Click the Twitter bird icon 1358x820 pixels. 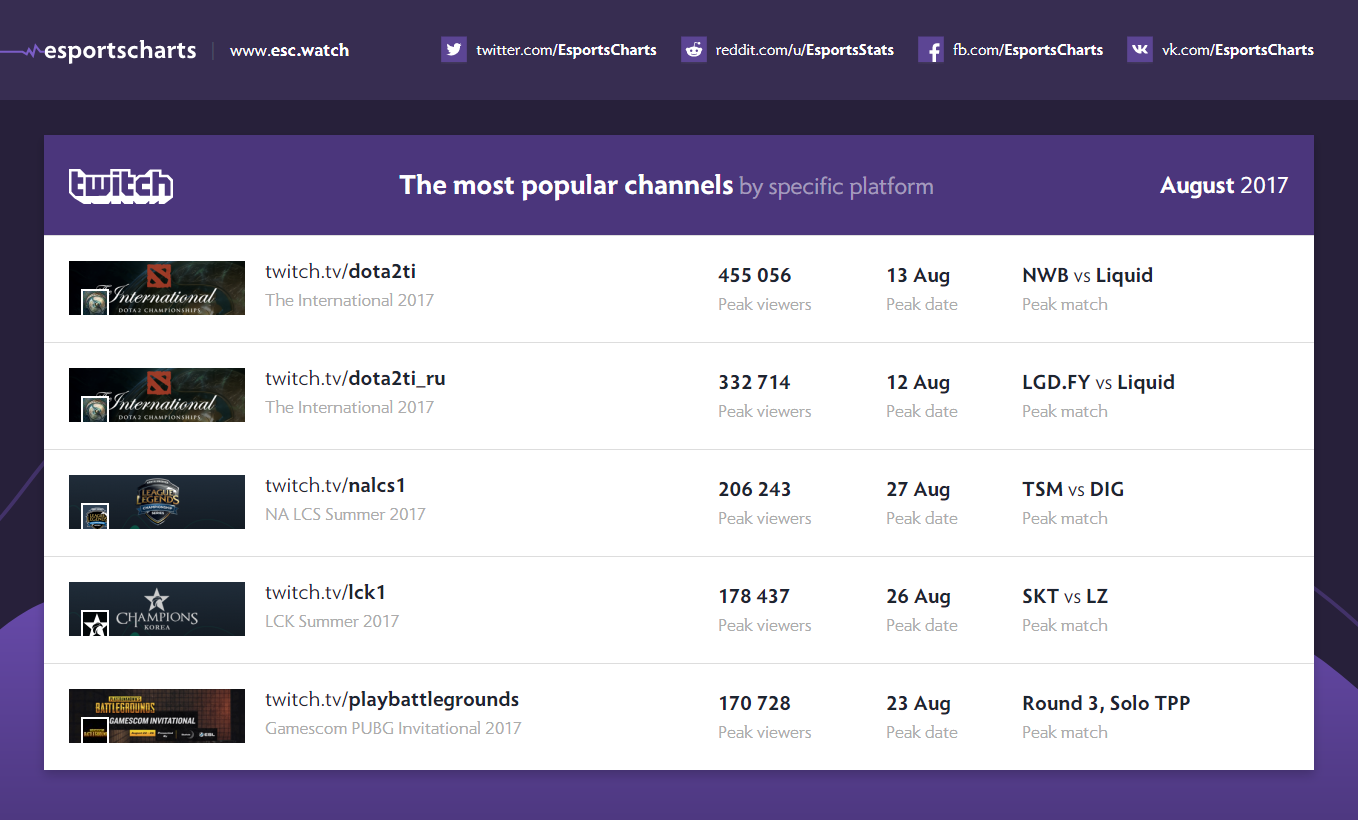[454, 49]
